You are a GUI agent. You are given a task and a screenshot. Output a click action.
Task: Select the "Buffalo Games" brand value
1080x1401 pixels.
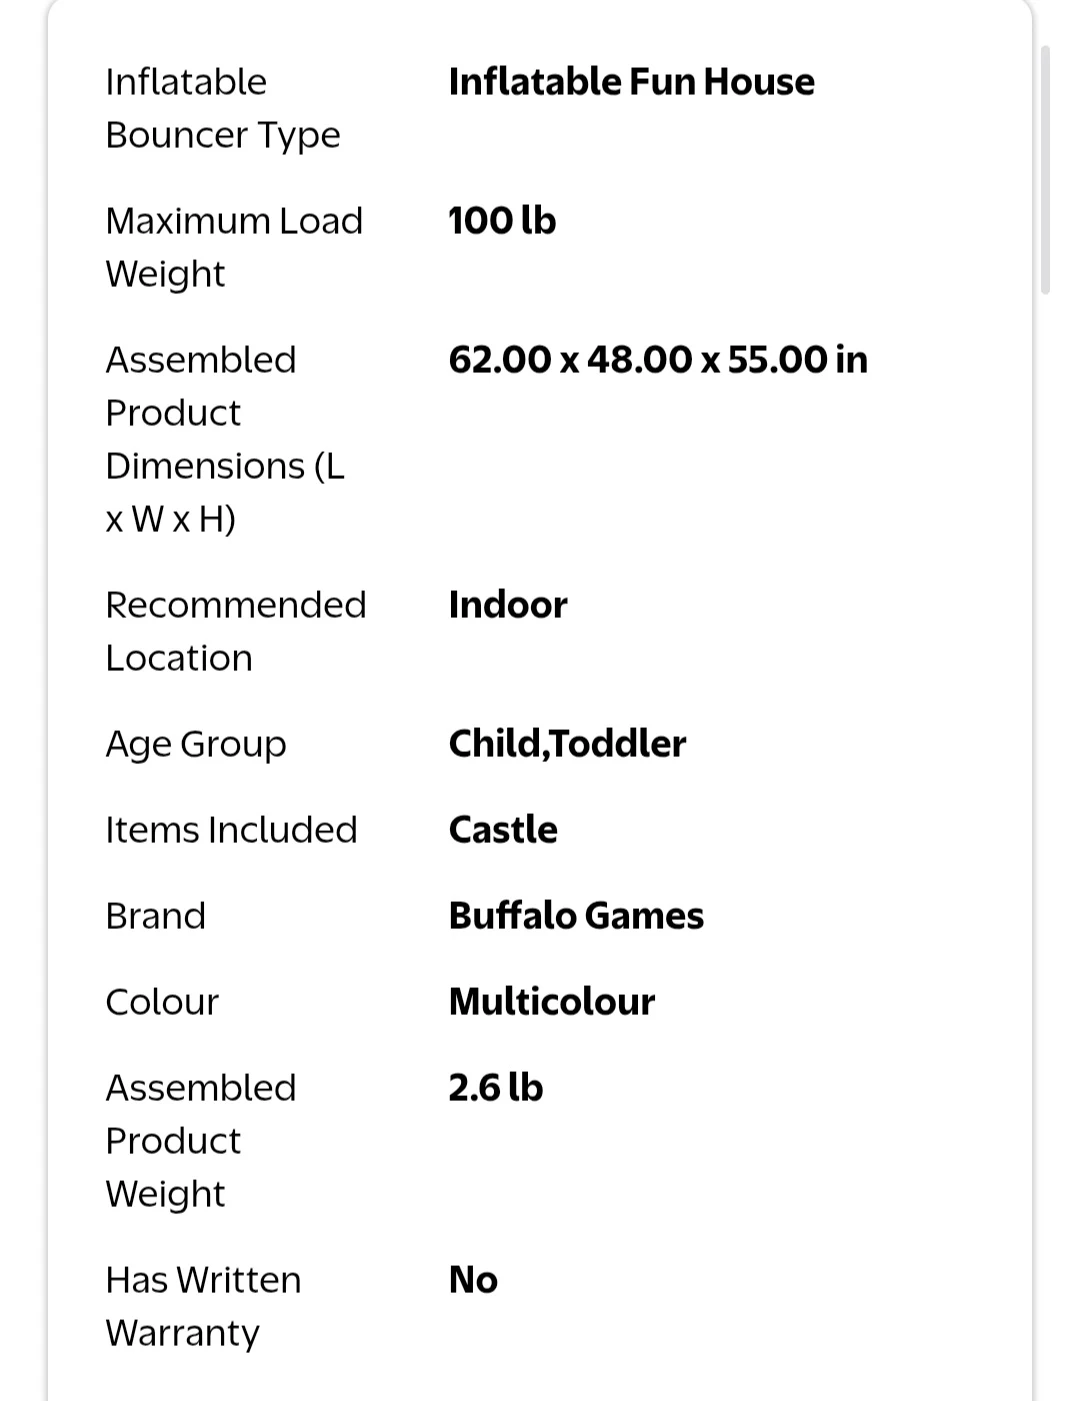(x=576, y=916)
